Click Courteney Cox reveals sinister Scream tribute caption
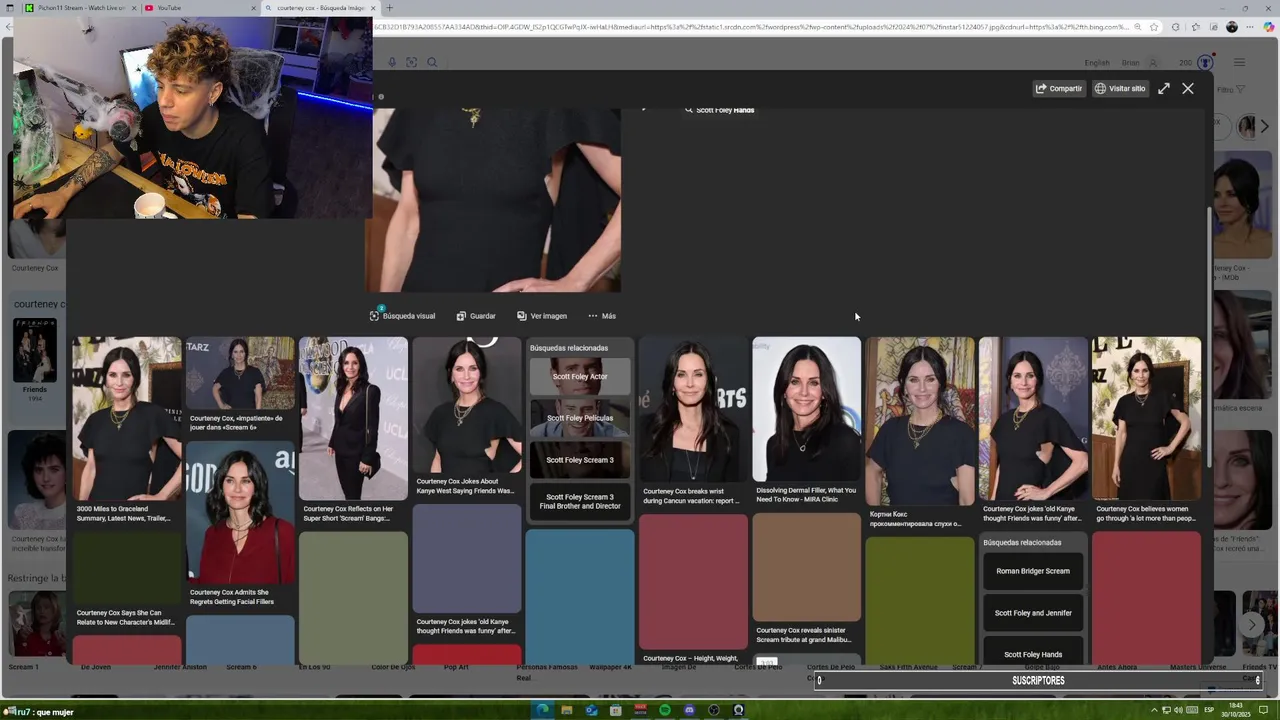 coord(804,635)
